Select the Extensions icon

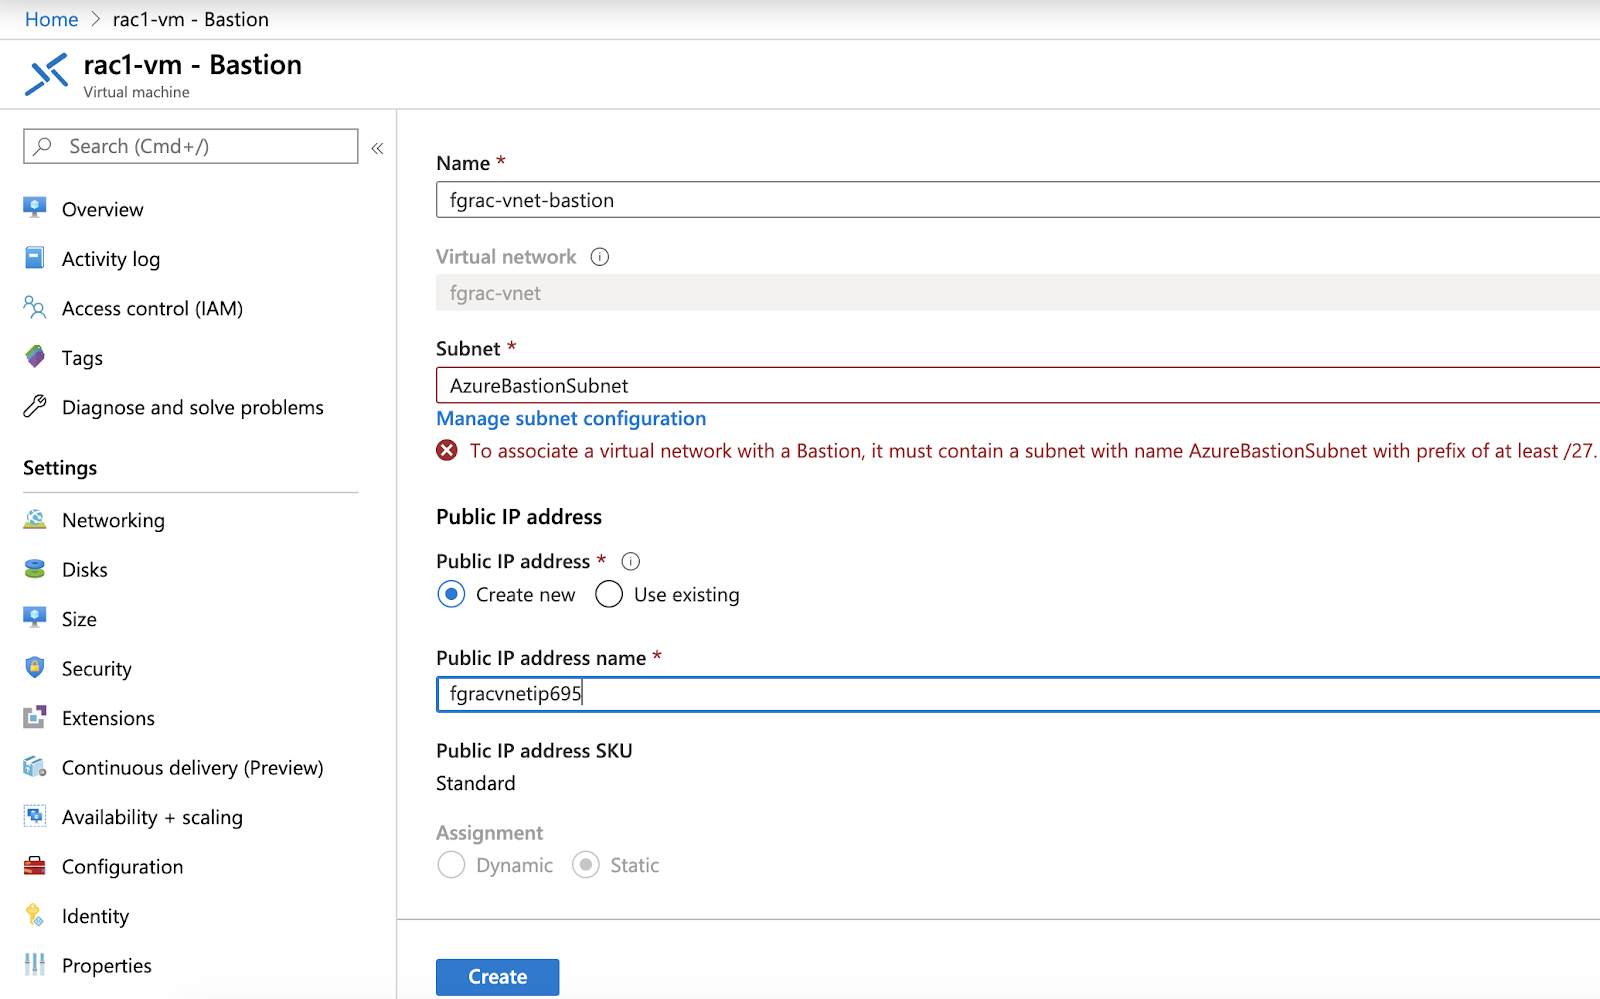[34, 718]
